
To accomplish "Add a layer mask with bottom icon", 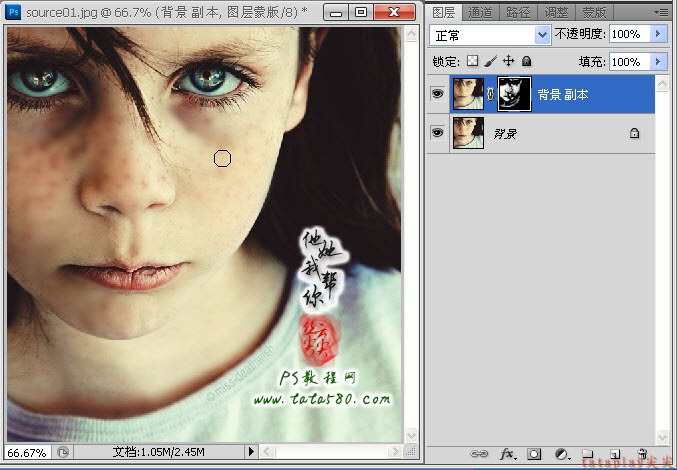I will pyautogui.click(x=534, y=454).
